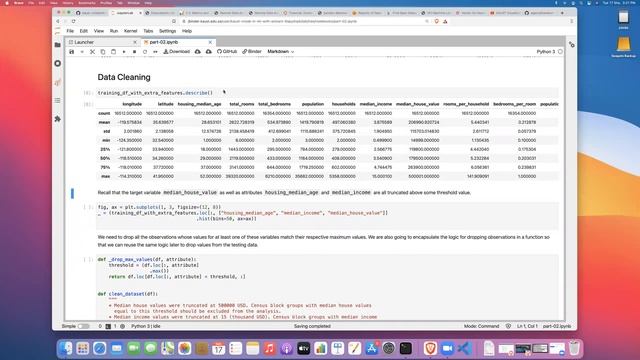Click the median_house_value column header
This screenshot has width=640, height=360.
(x=418, y=104)
